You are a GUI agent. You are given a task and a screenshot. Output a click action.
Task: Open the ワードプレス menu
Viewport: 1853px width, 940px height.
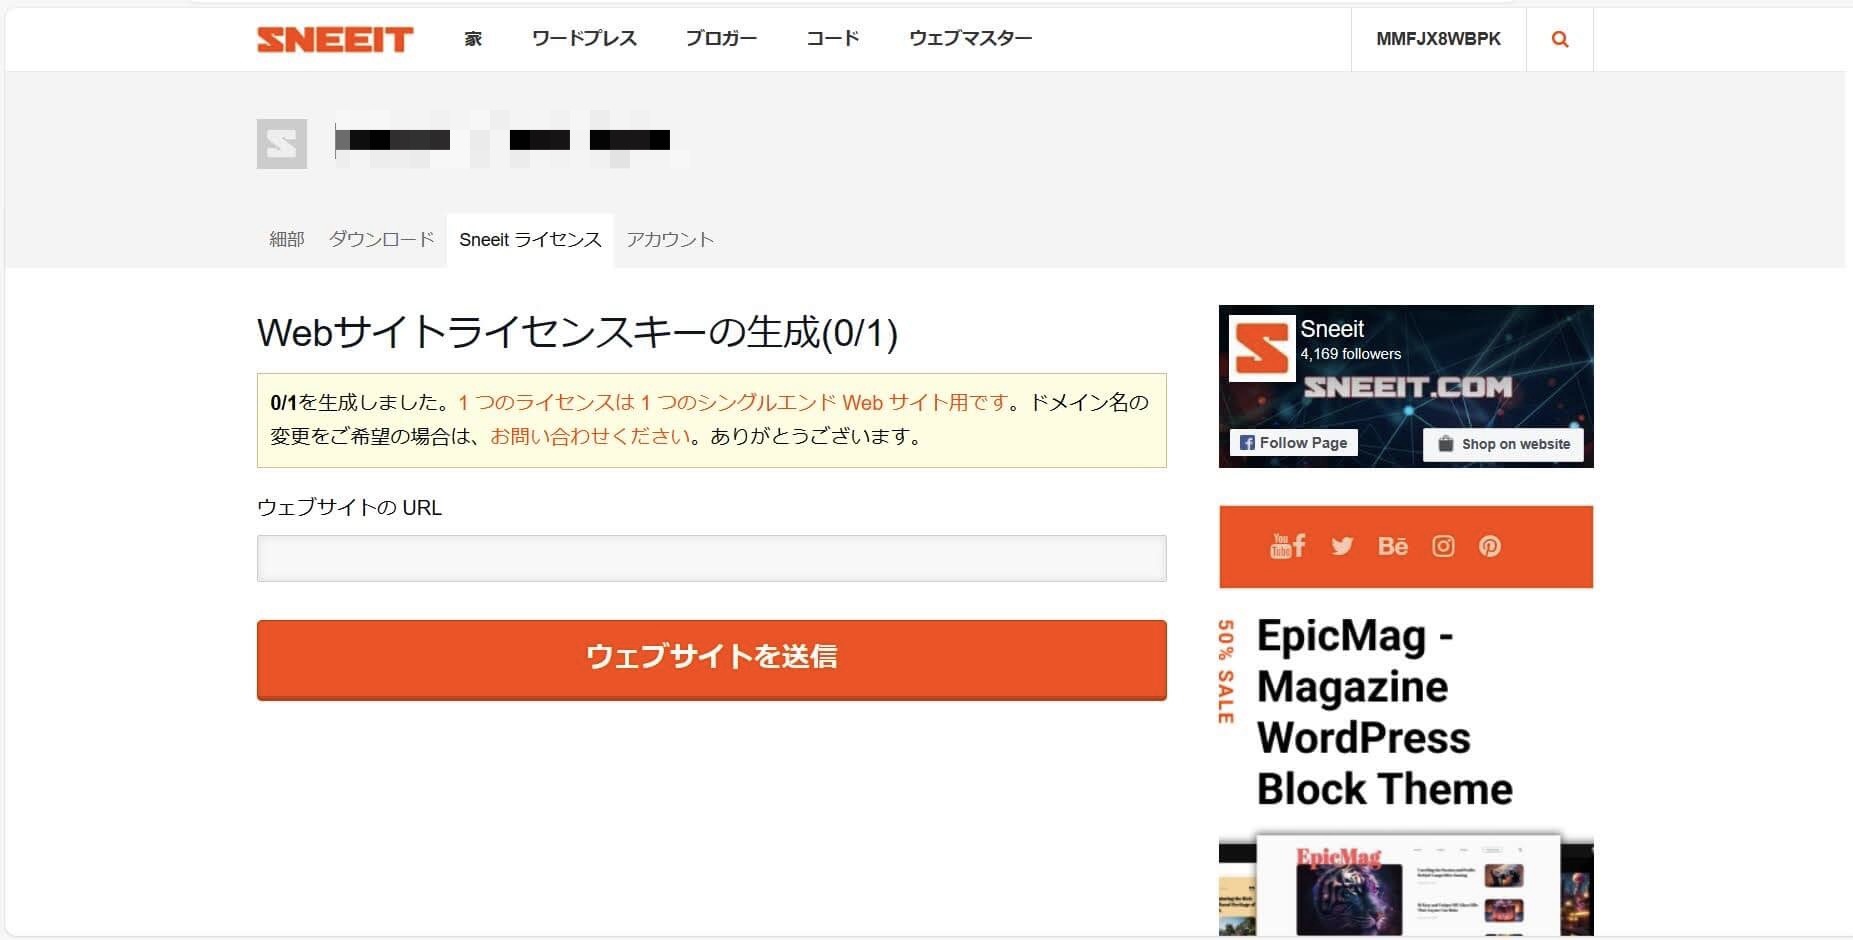click(x=584, y=39)
